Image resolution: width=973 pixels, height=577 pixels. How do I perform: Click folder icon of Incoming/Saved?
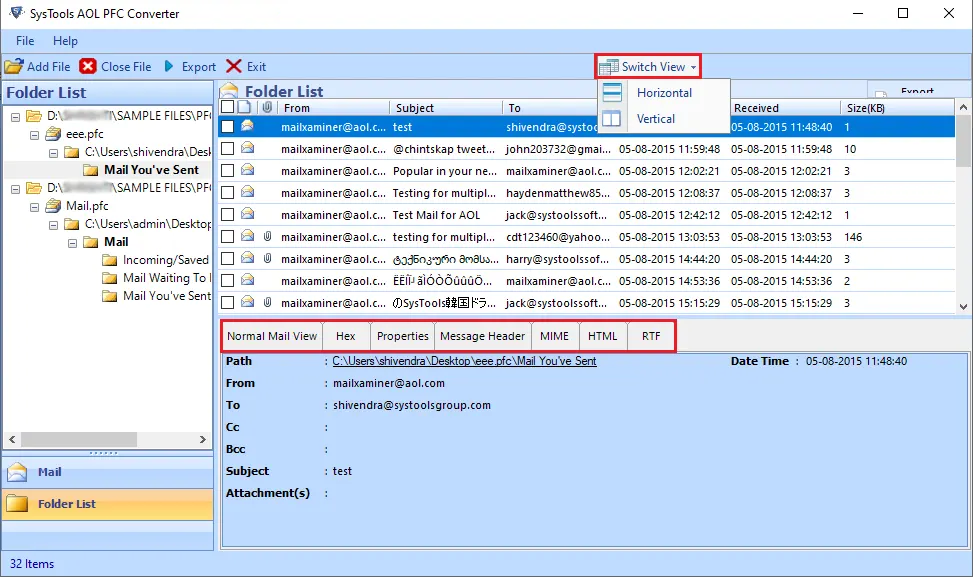pyautogui.click(x=110, y=260)
